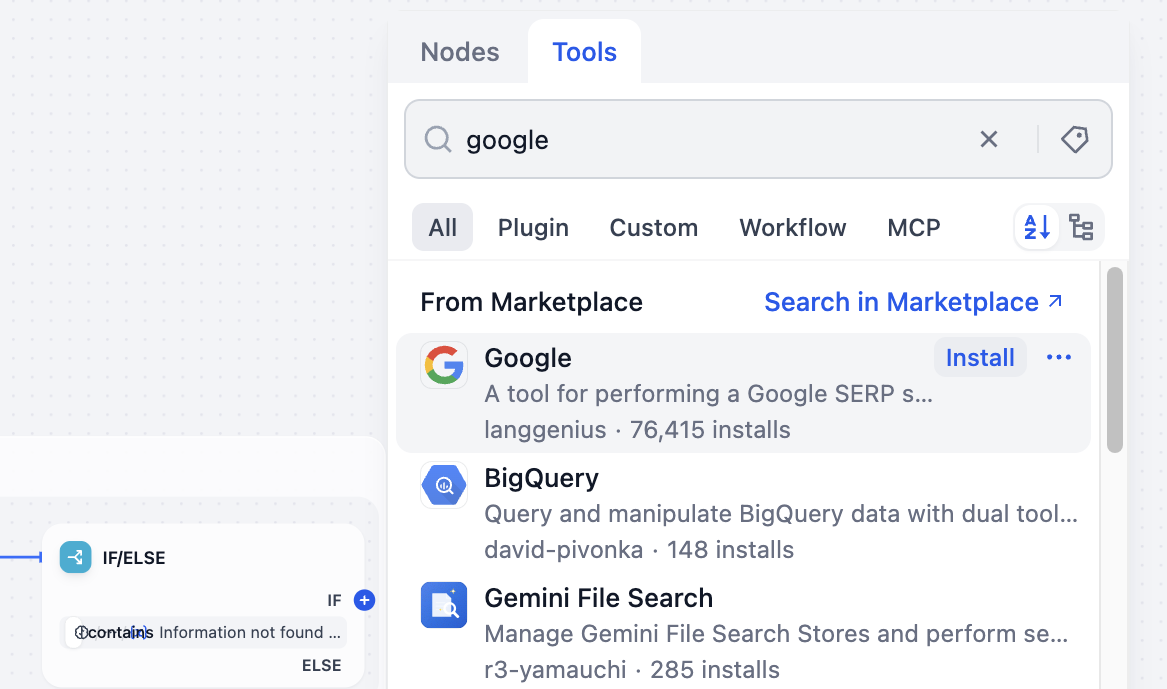Click the ELSE branch label

(x=322, y=665)
